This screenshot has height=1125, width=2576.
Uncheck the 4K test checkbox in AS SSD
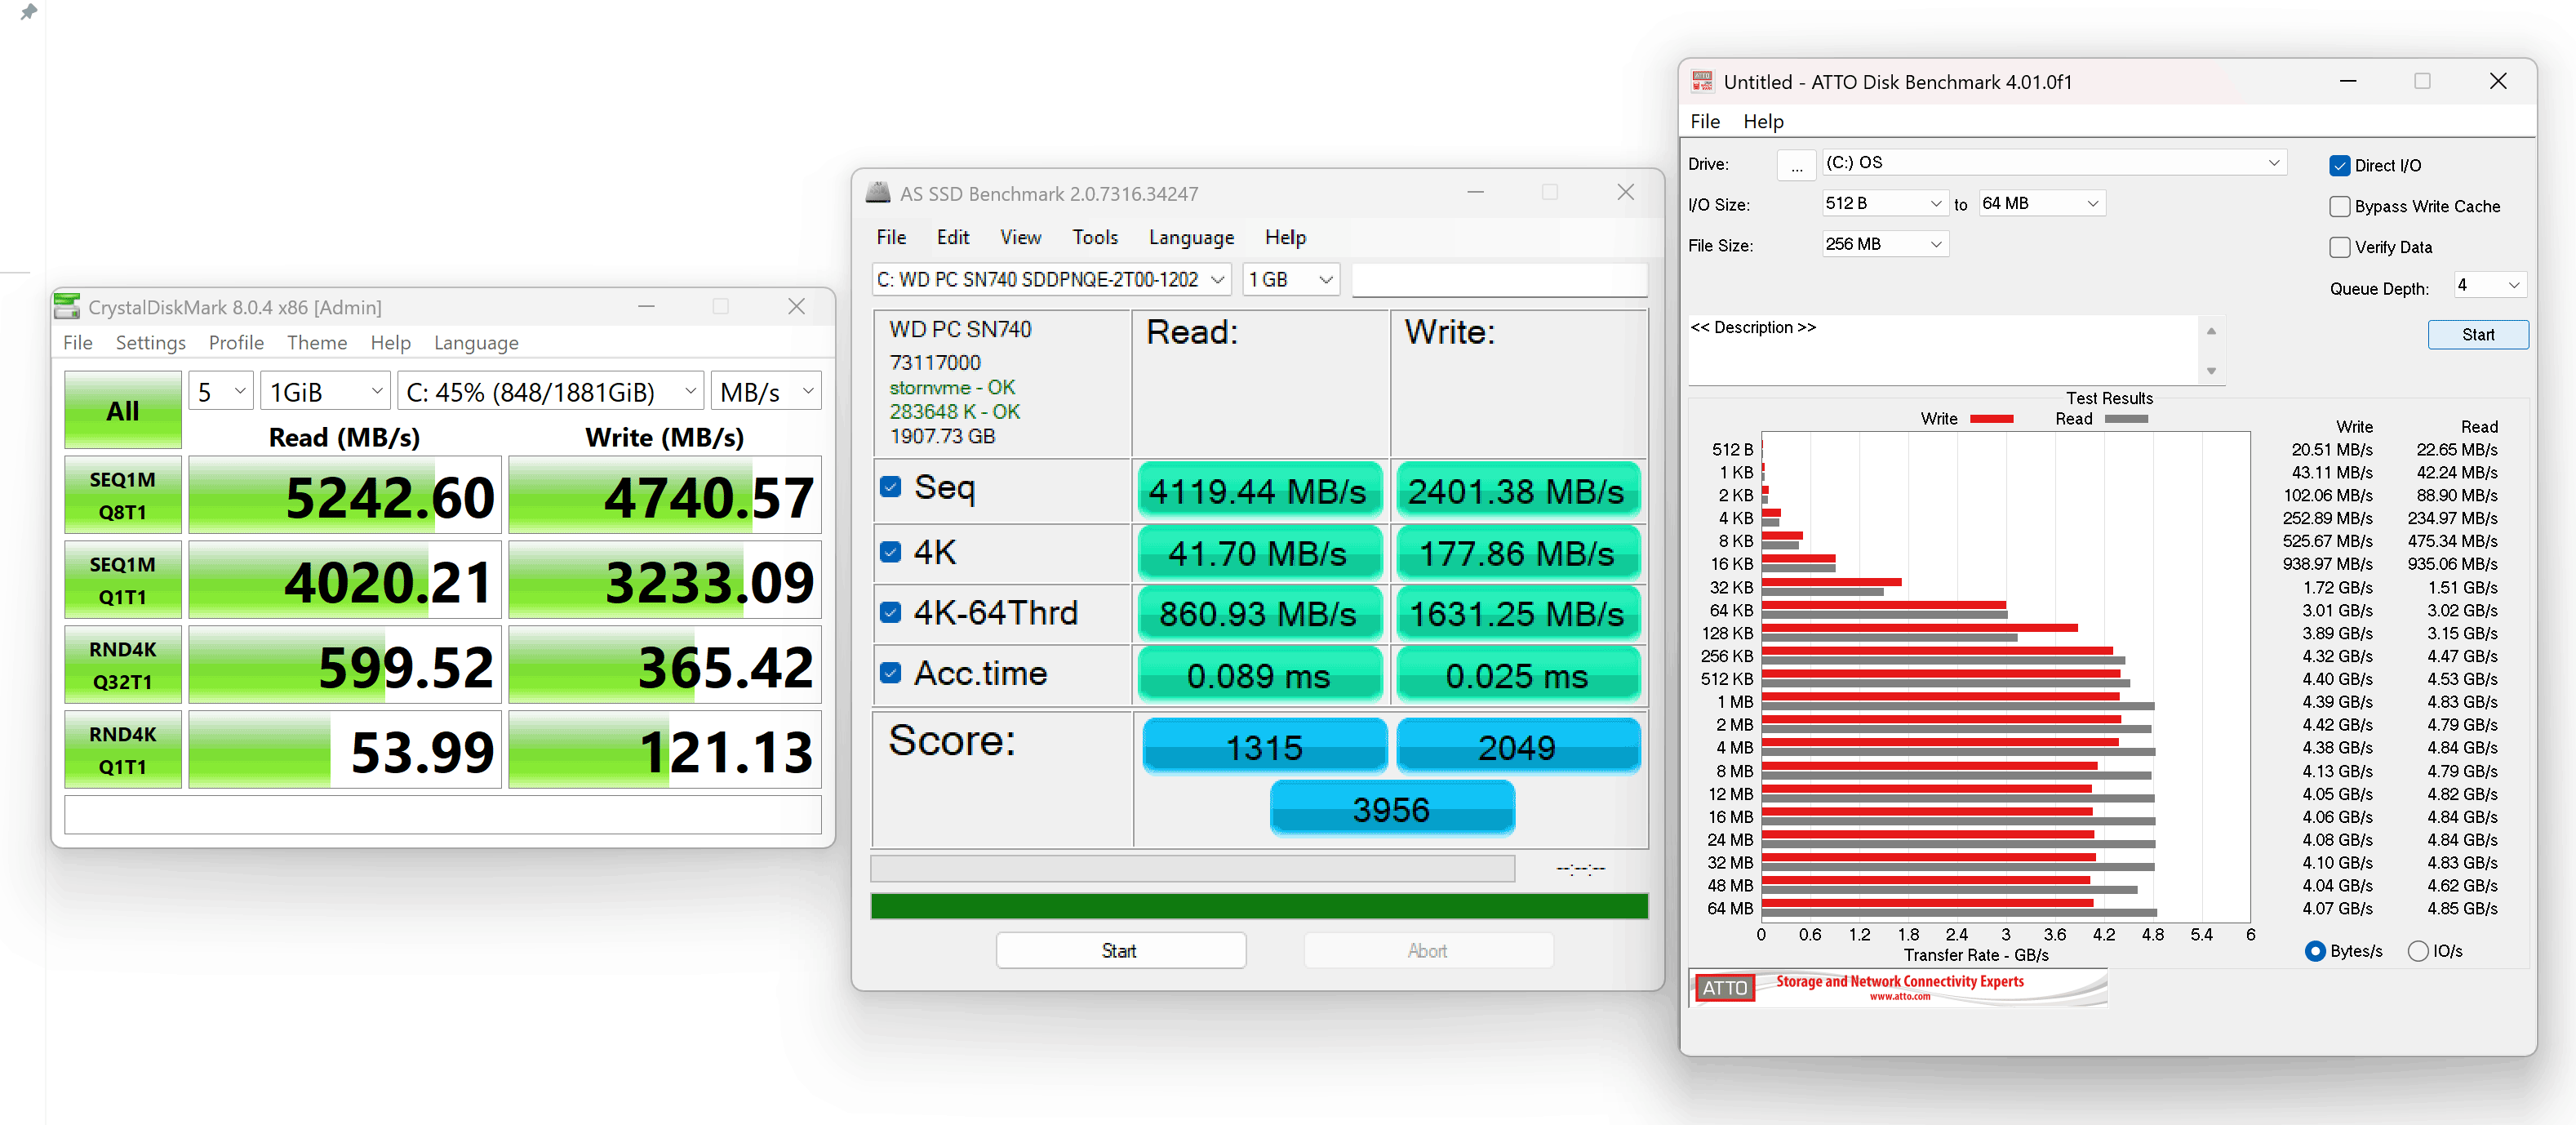(890, 552)
